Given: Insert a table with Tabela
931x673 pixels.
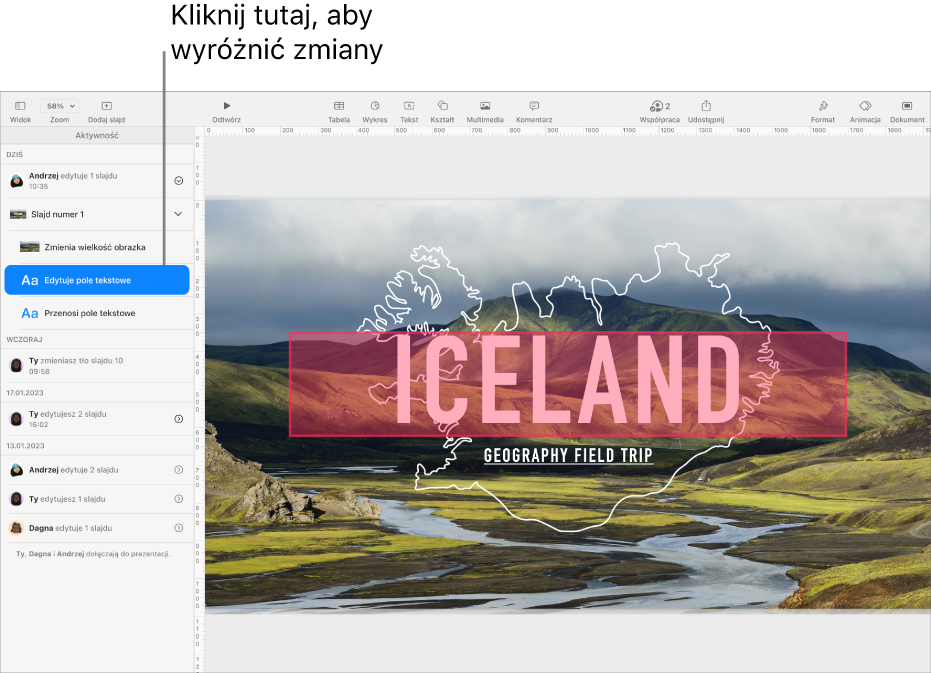Looking at the screenshot, I should pos(339,106).
